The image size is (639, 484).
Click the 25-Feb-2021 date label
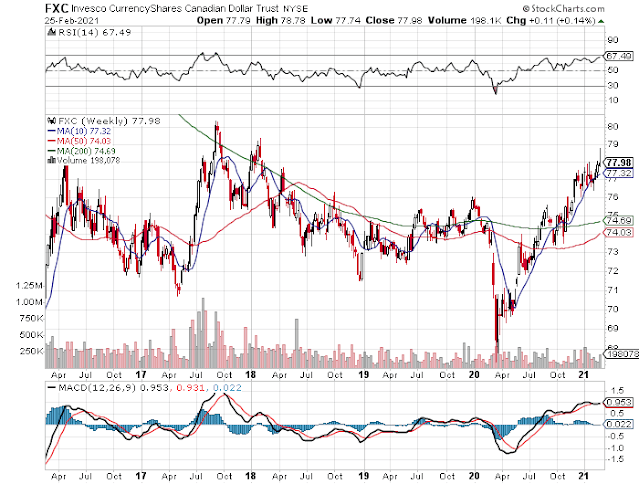point(72,20)
